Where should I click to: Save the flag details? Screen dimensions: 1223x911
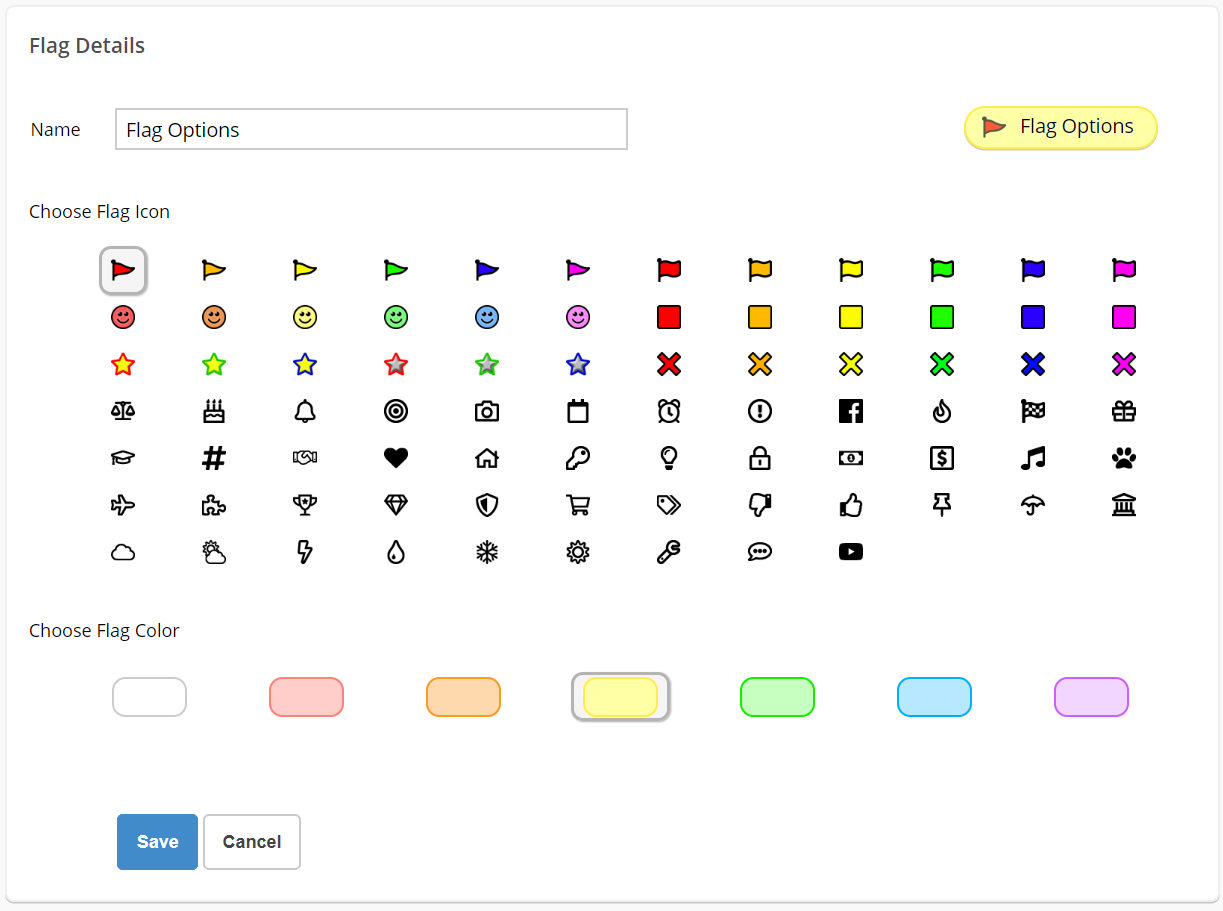tap(157, 842)
